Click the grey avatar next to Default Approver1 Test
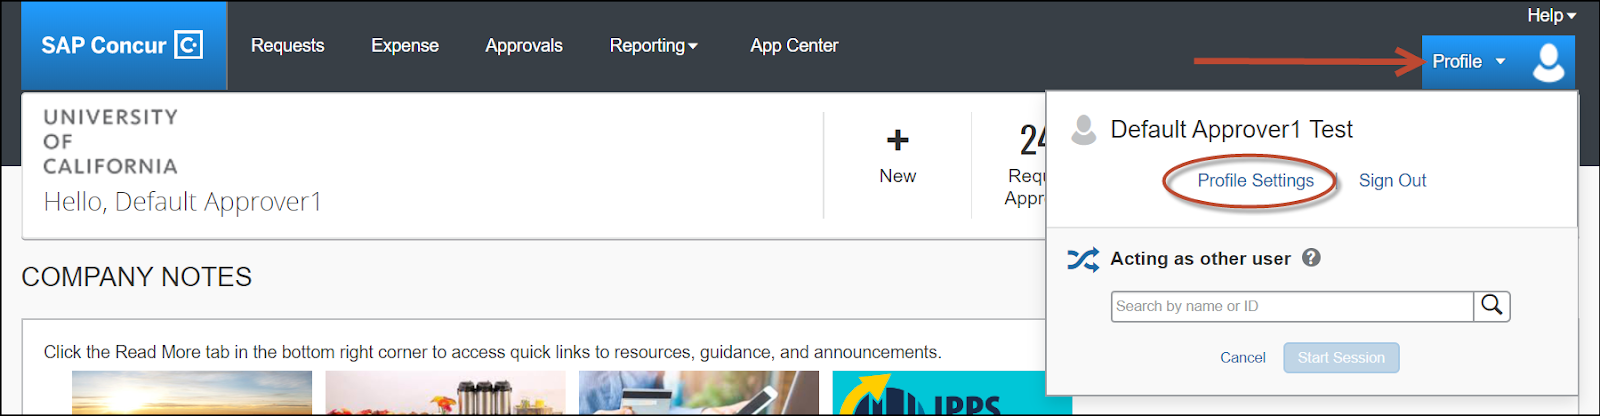 click(1083, 130)
